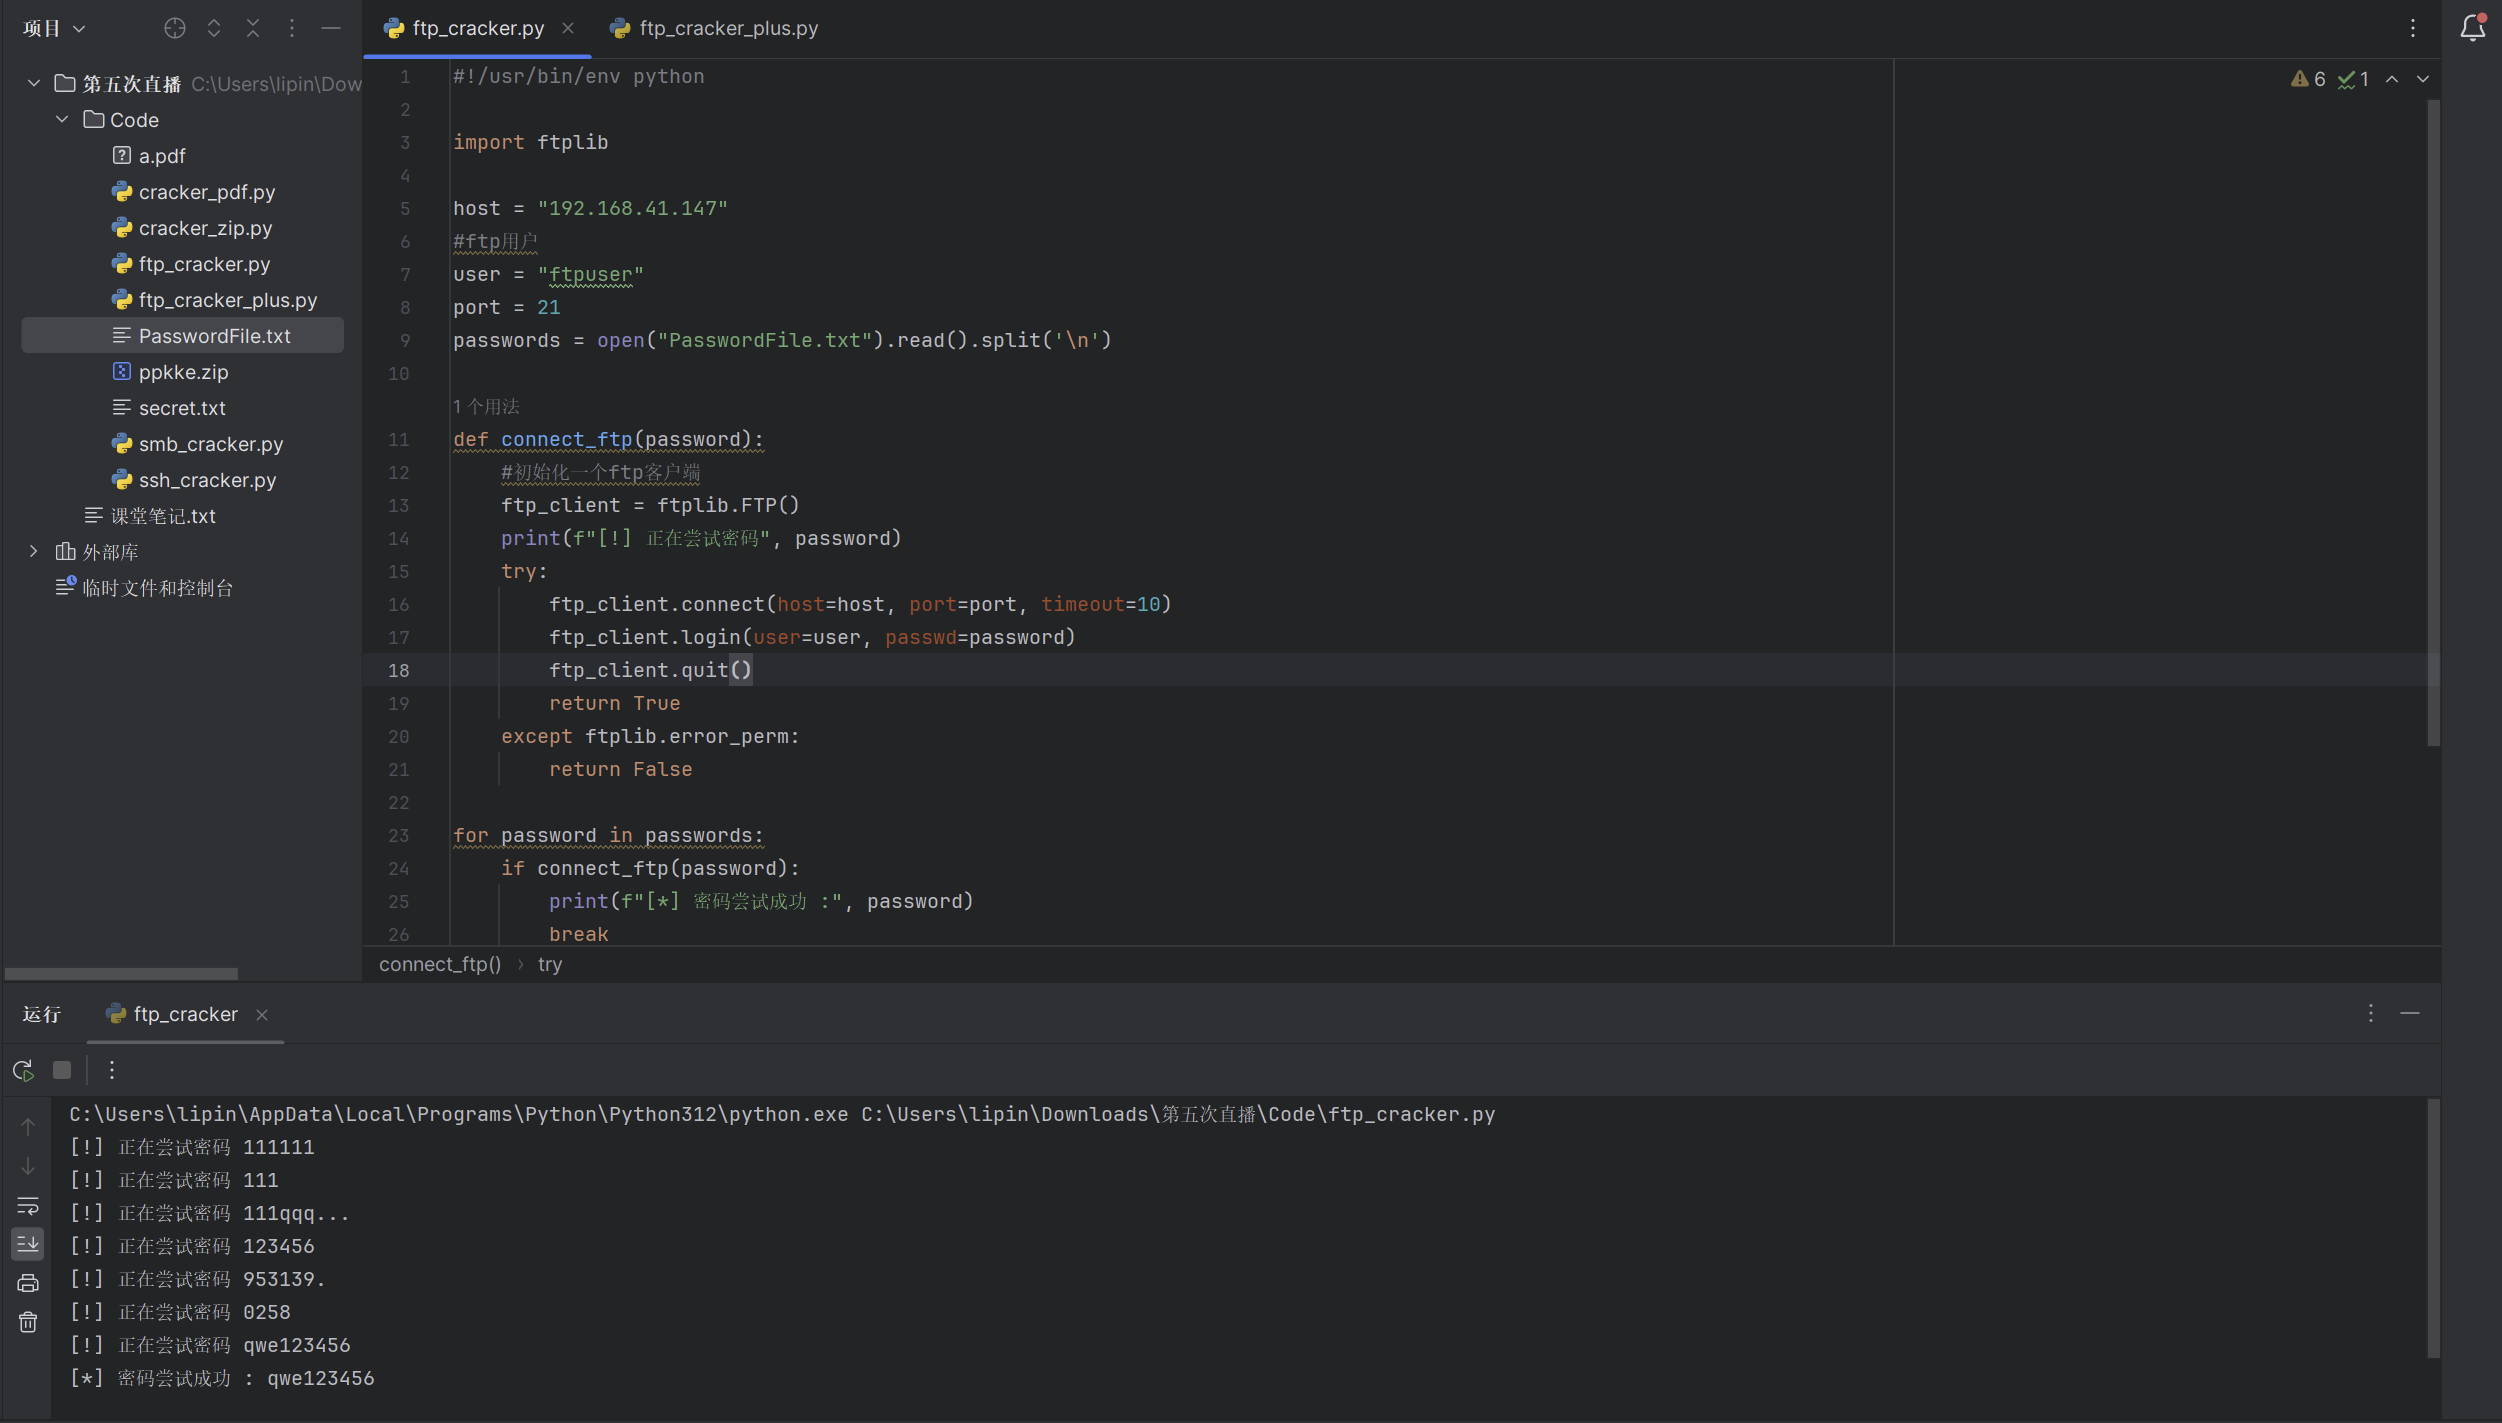This screenshot has width=2502, height=1423.
Task: Select ftp_cracker_plus.py in project tree
Action: [228, 300]
